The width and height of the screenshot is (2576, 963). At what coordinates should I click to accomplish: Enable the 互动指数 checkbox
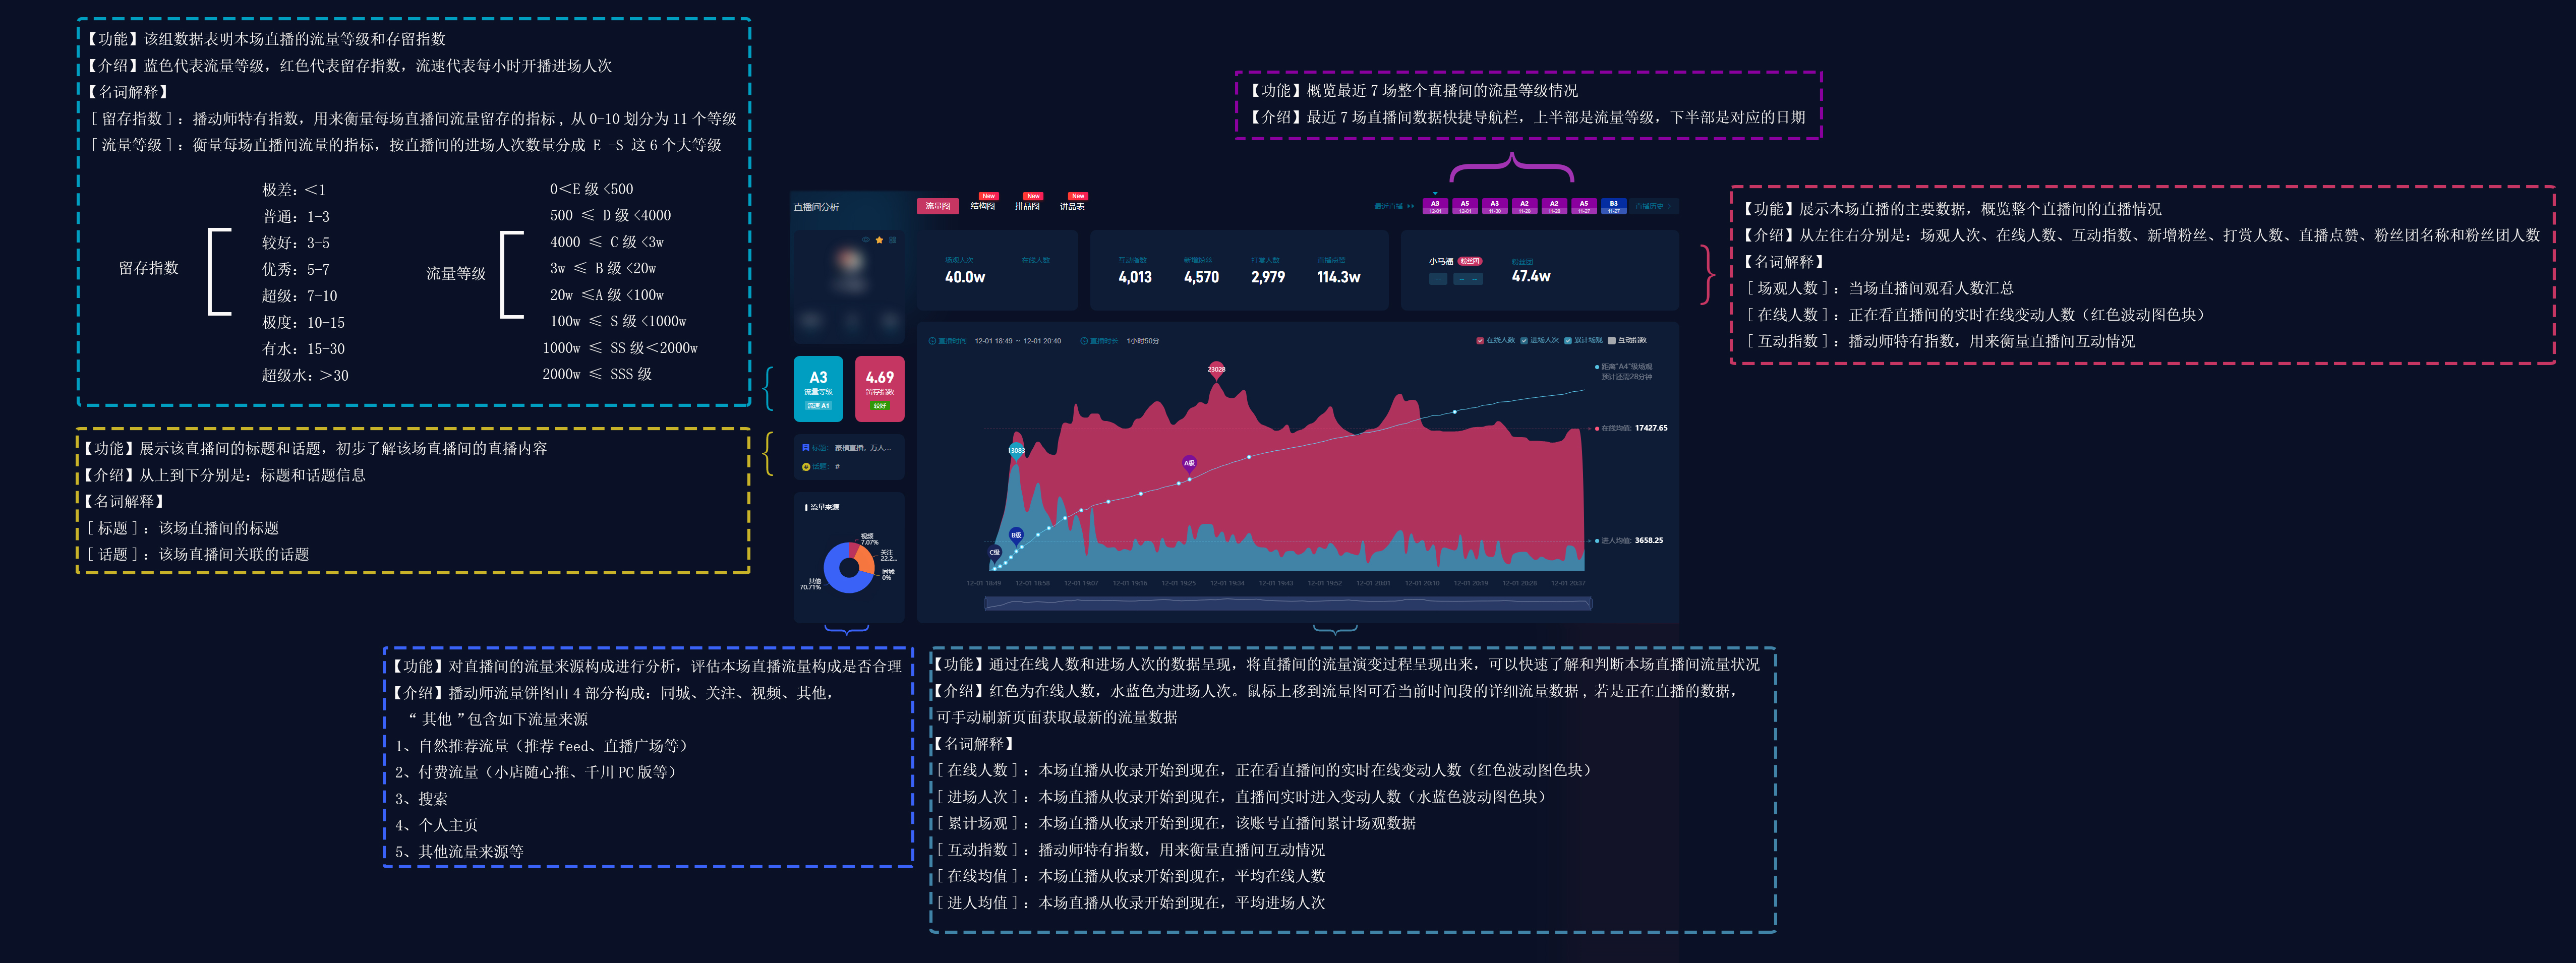click(x=1612, y=341)
